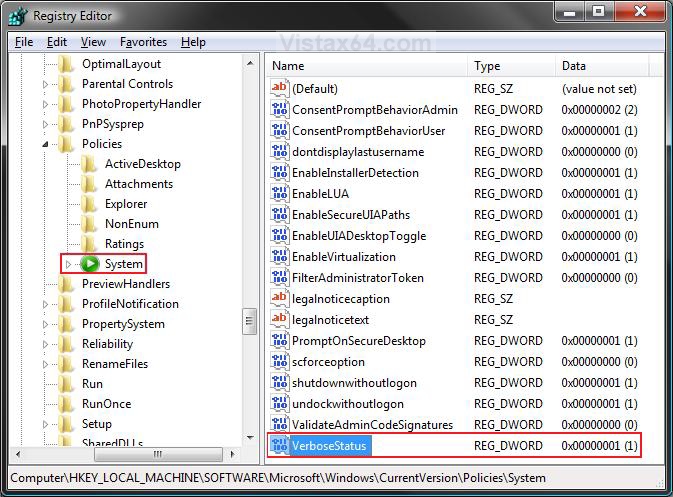Open the File menu
Image resolution: width=673 pixels, height=497 pixels.
click(24, 42)
